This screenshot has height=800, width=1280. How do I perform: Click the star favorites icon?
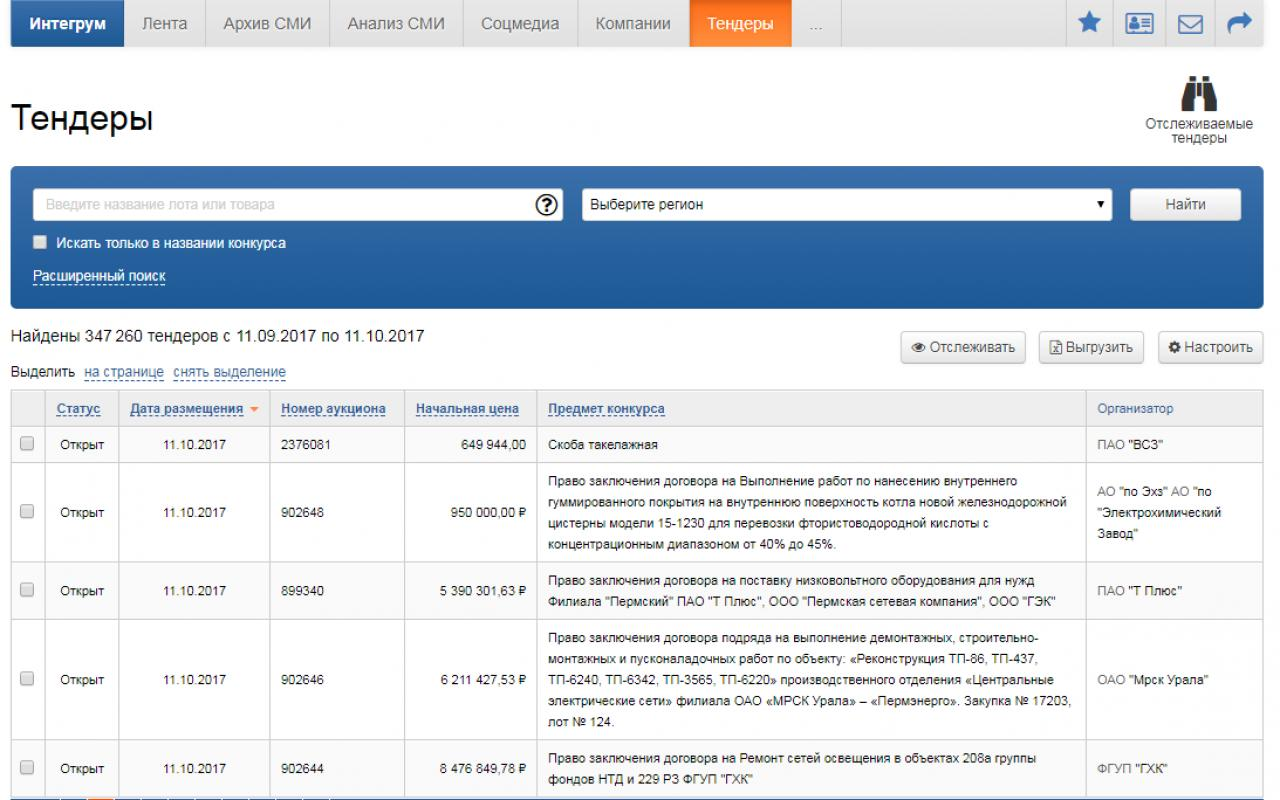click(x=1089, y=23)
